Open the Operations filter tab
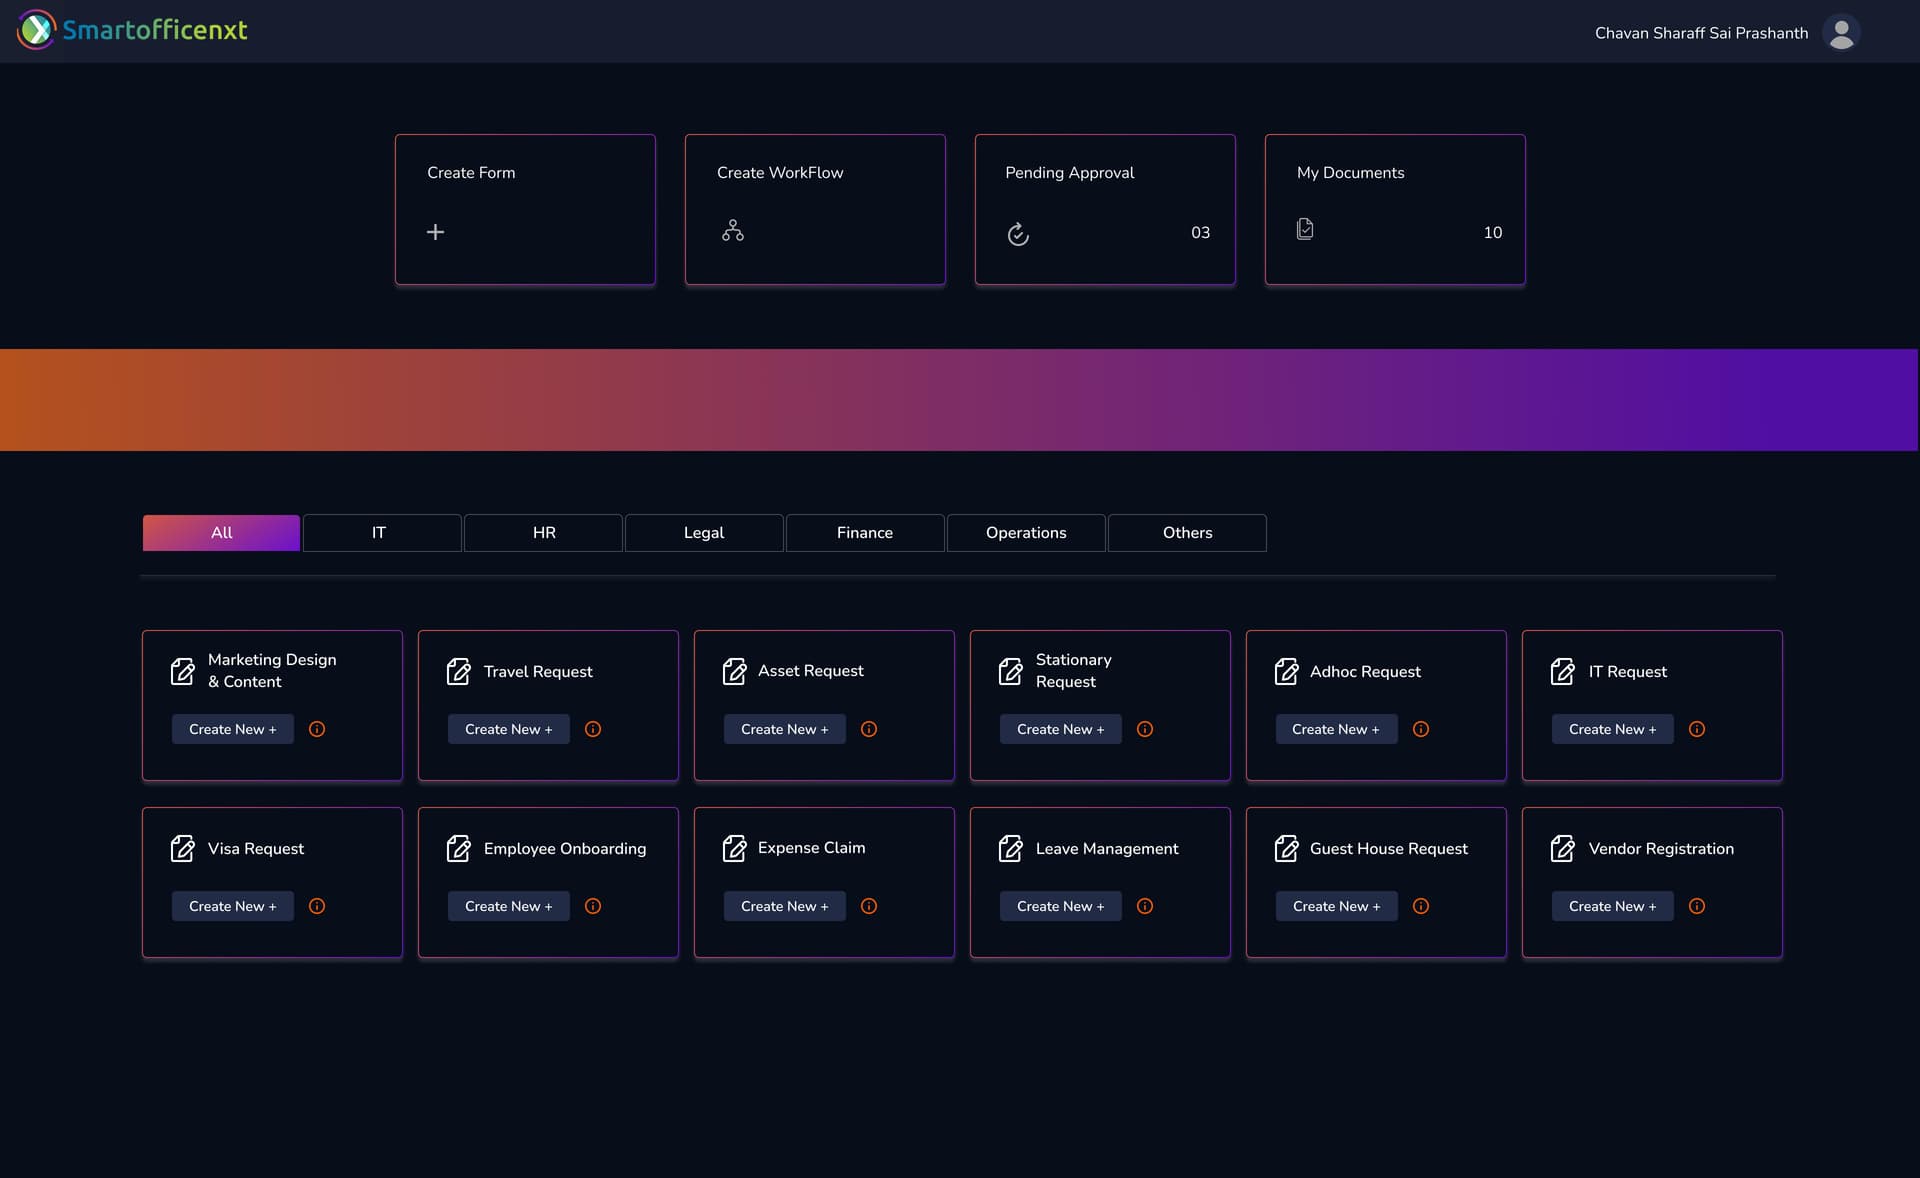The height and width of the screenshot is (1178, 1920). [1025, 532]
